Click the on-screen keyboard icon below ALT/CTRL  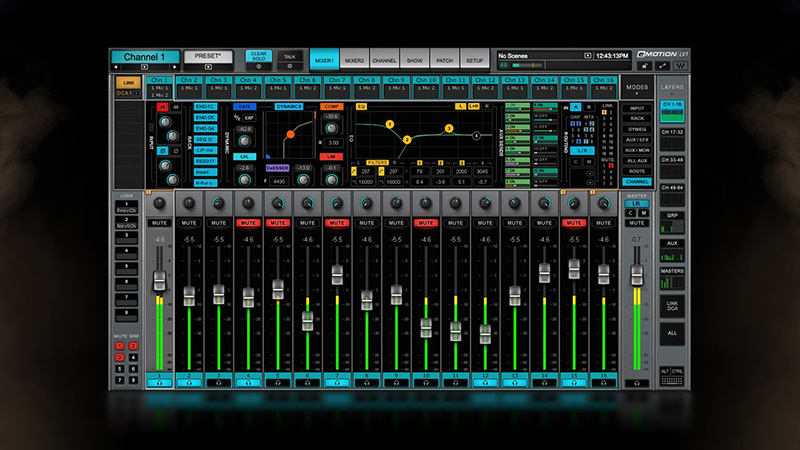pos(672,381)
